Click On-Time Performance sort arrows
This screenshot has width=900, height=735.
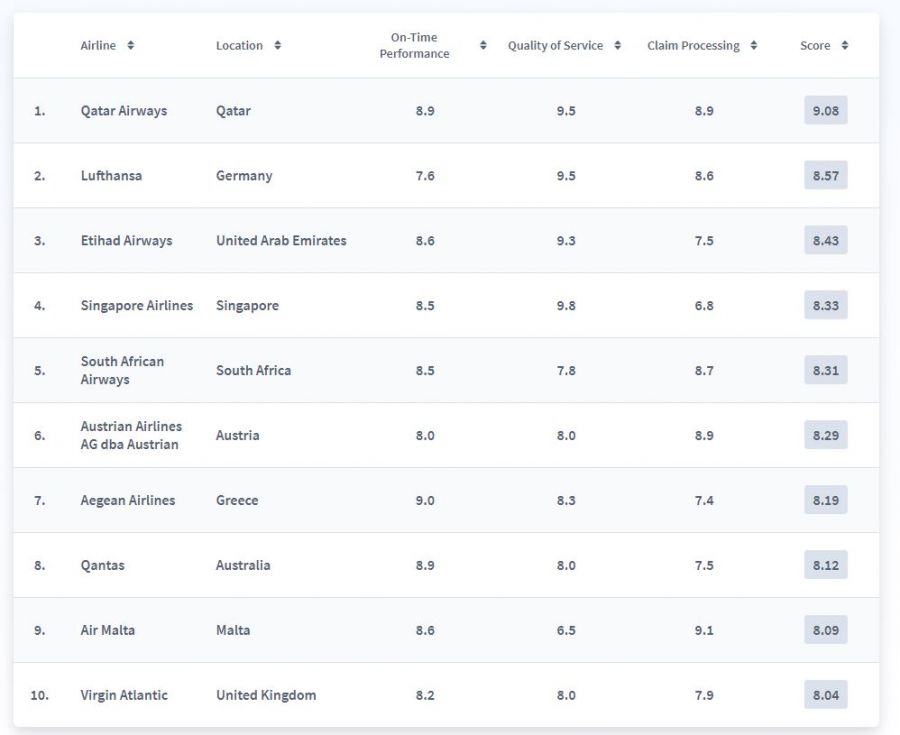(483, 45)
